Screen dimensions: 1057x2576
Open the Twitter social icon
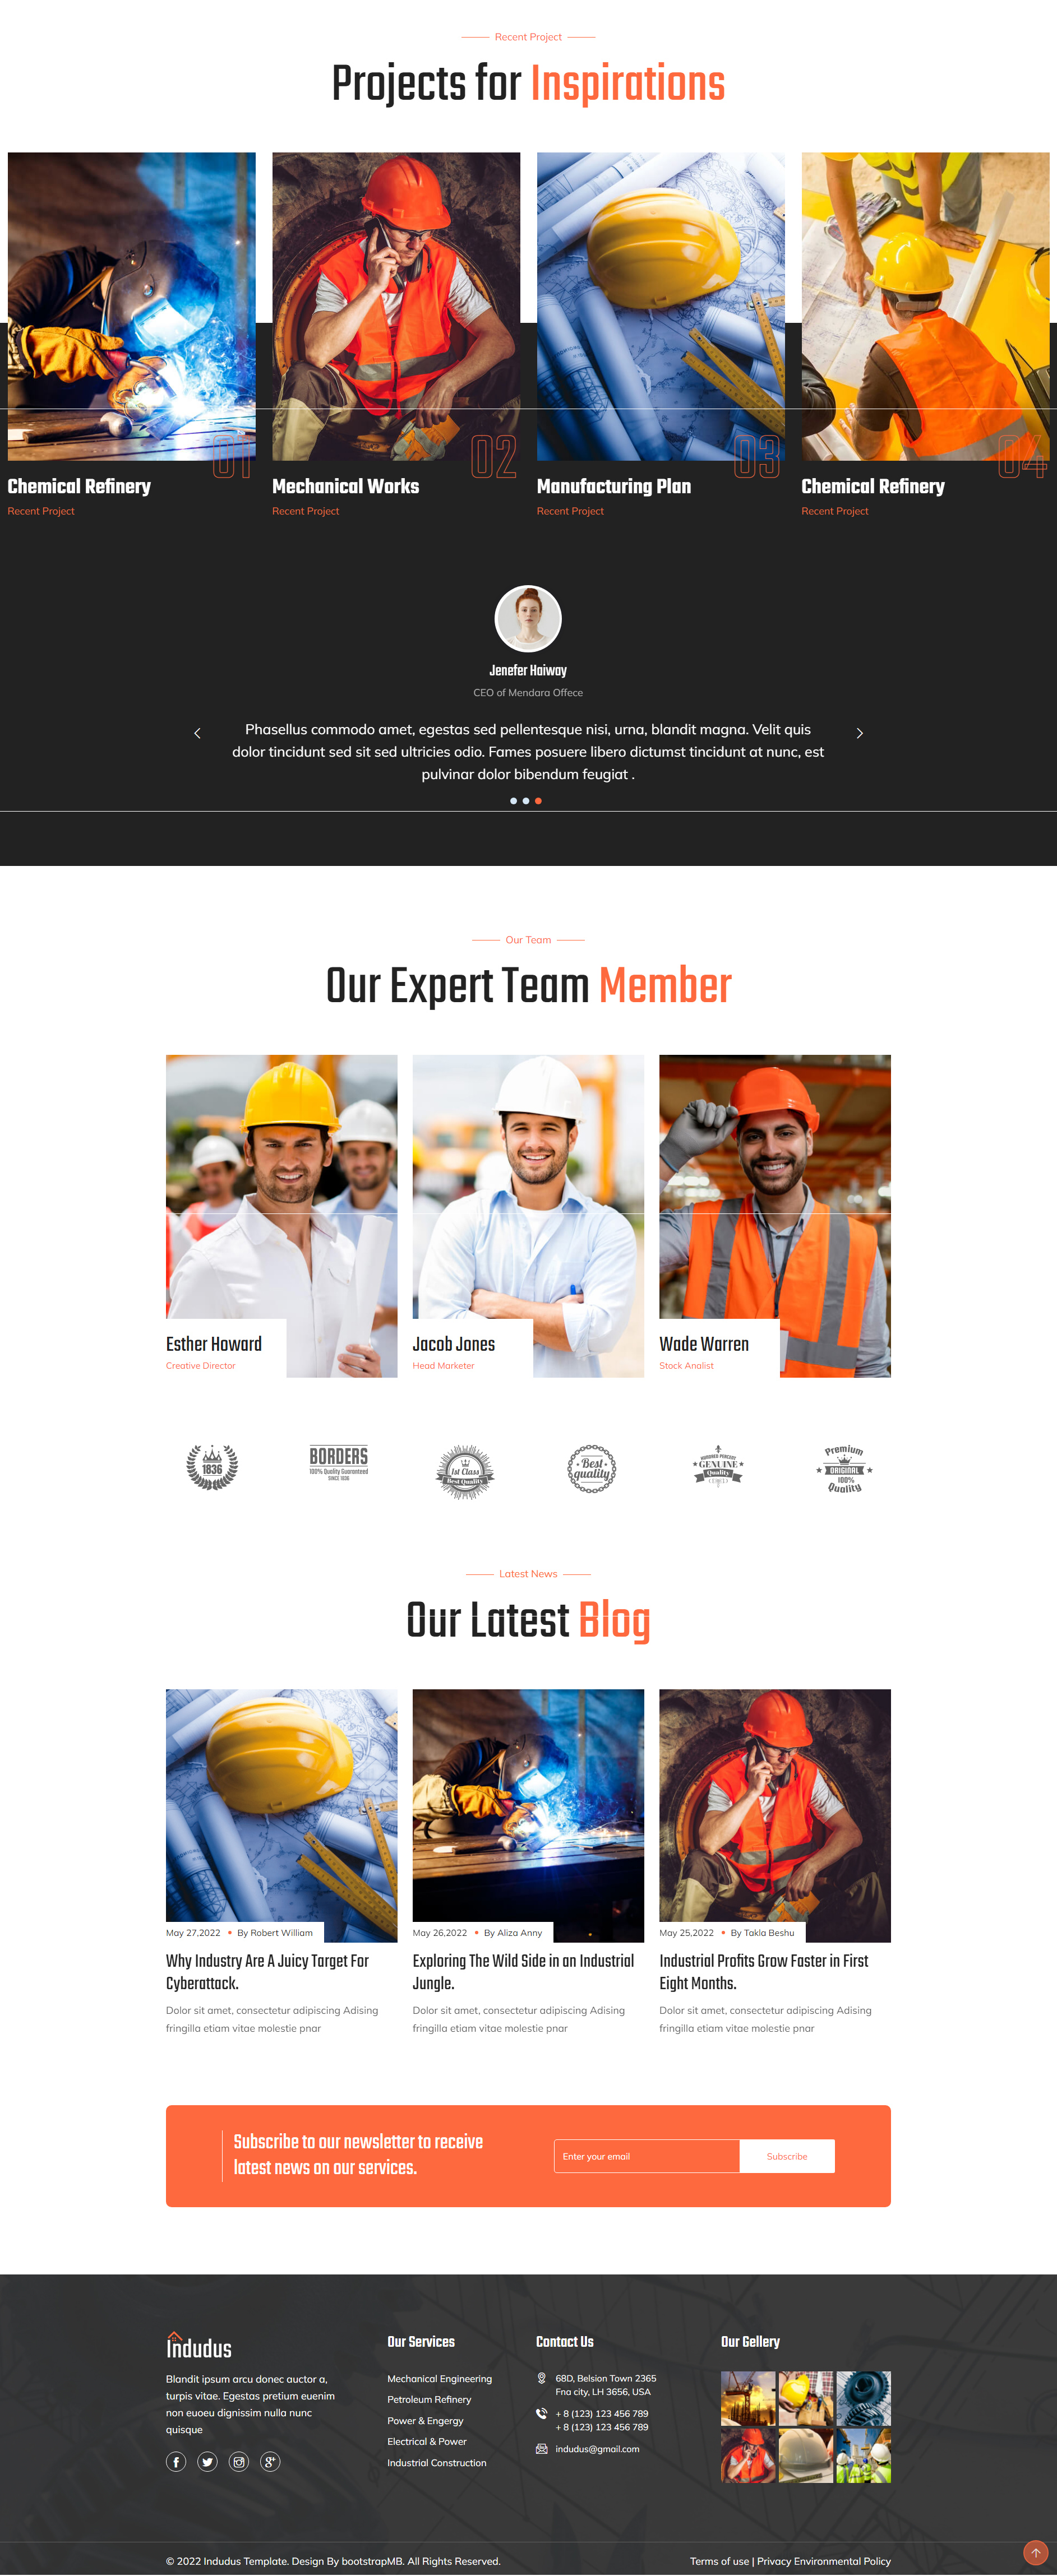coord(207,2462)
